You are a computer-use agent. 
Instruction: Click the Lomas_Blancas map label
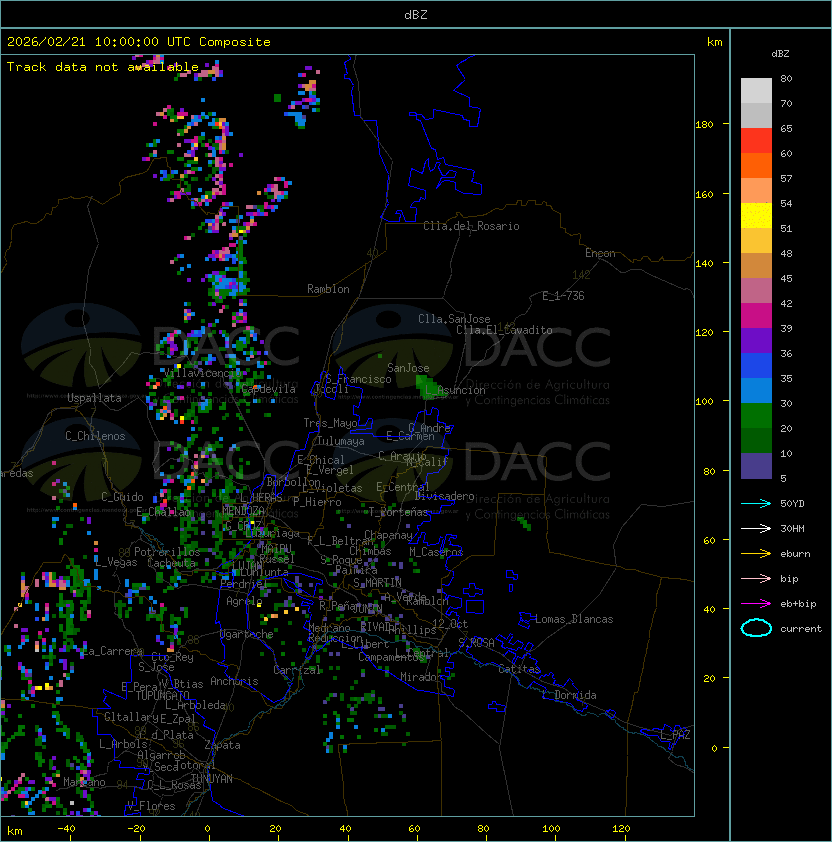[x=574, y=619]
